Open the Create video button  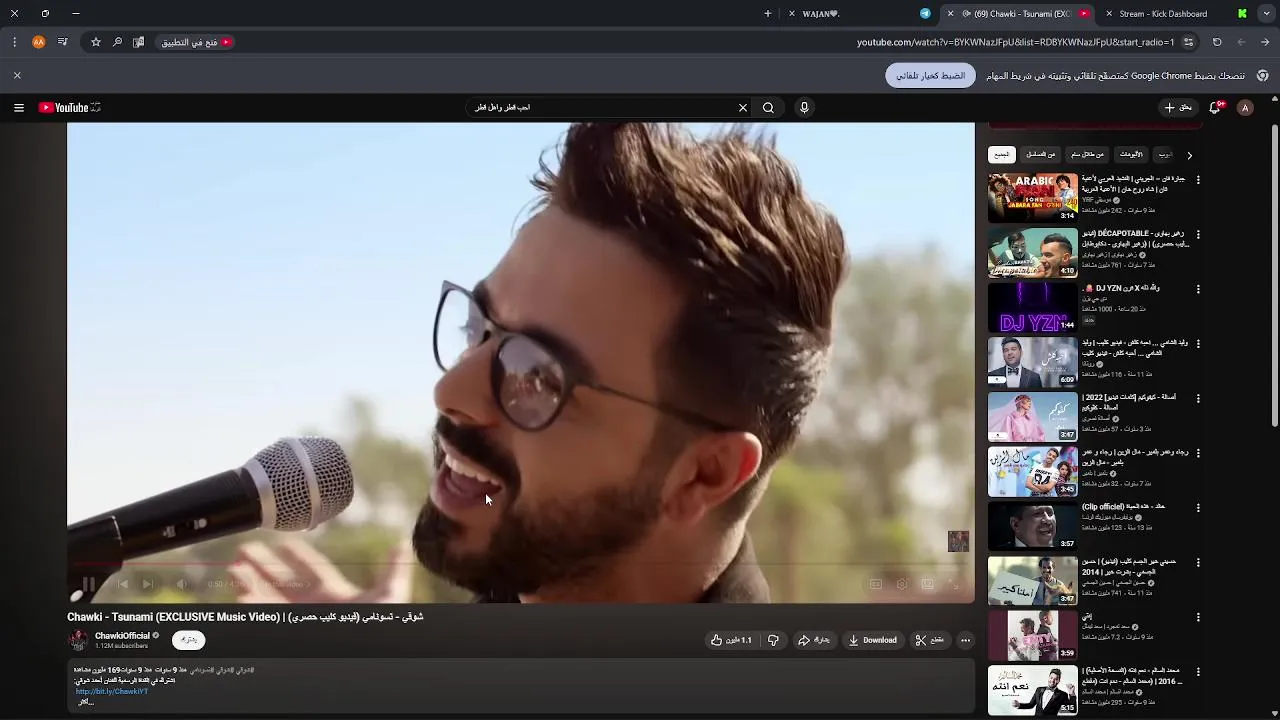pos(1178,108)
